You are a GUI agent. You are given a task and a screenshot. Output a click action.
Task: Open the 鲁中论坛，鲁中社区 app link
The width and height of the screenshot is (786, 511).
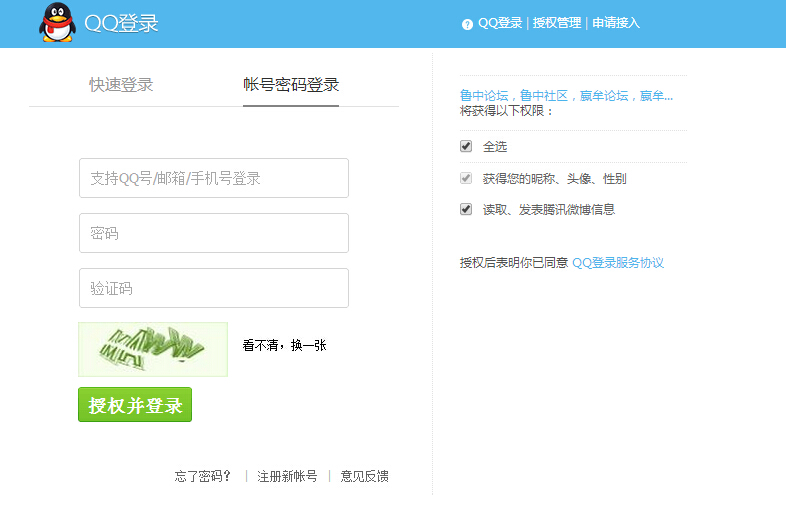[566, 95]
